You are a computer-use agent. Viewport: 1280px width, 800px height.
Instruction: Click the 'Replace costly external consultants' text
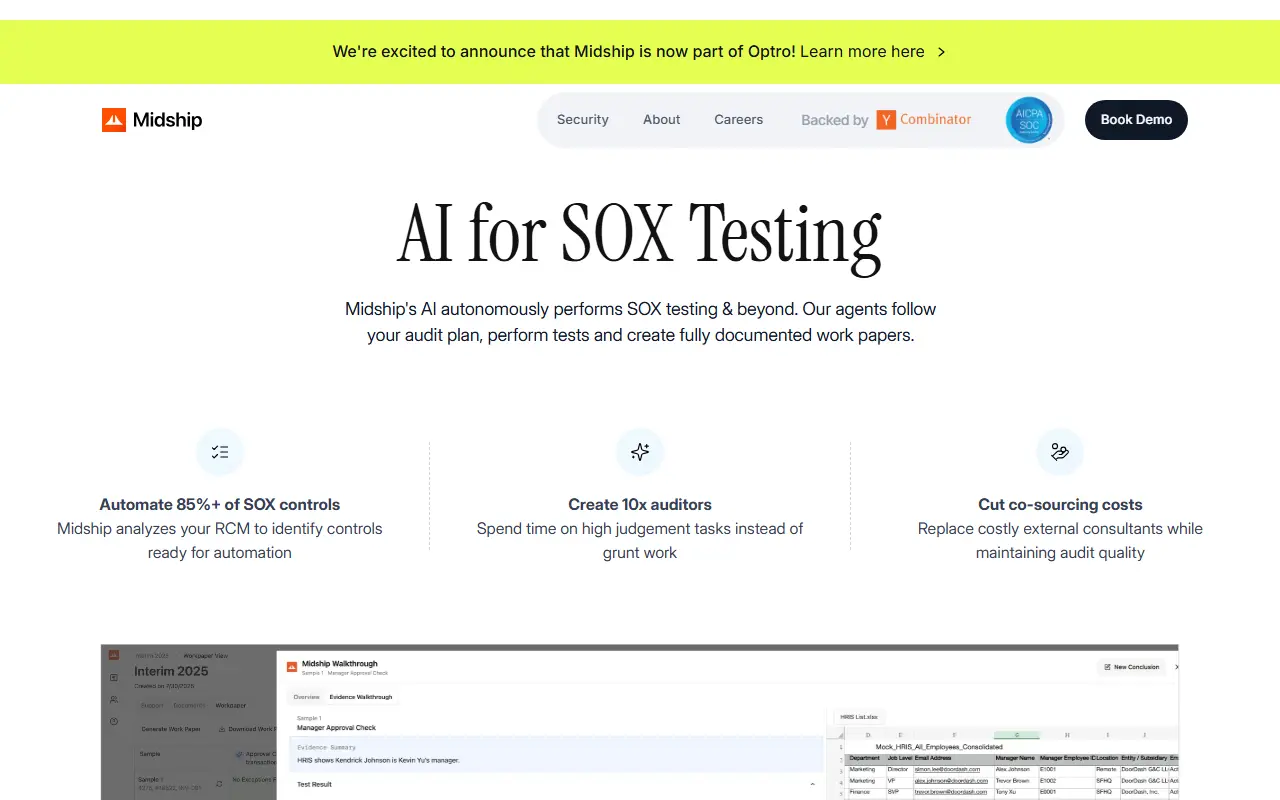point(1060,541)
